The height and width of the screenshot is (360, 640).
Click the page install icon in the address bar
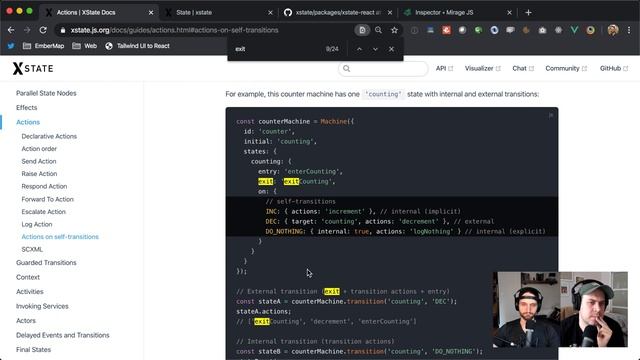coord(362,30)
